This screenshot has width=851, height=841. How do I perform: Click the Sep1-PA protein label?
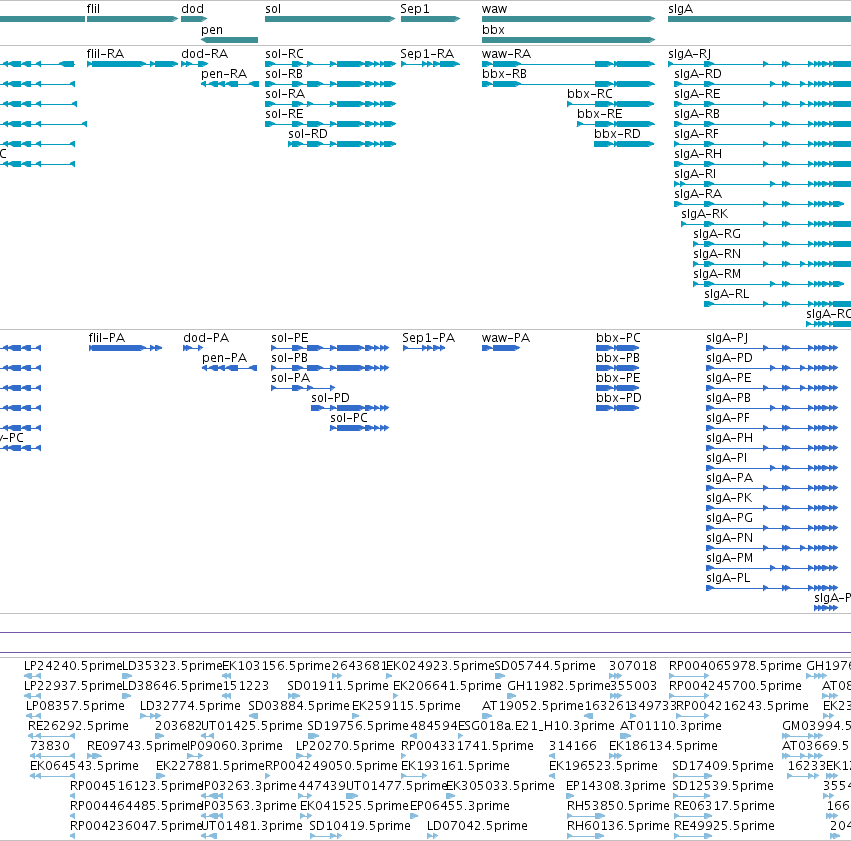pyautogui.click(x=429, y=338)
